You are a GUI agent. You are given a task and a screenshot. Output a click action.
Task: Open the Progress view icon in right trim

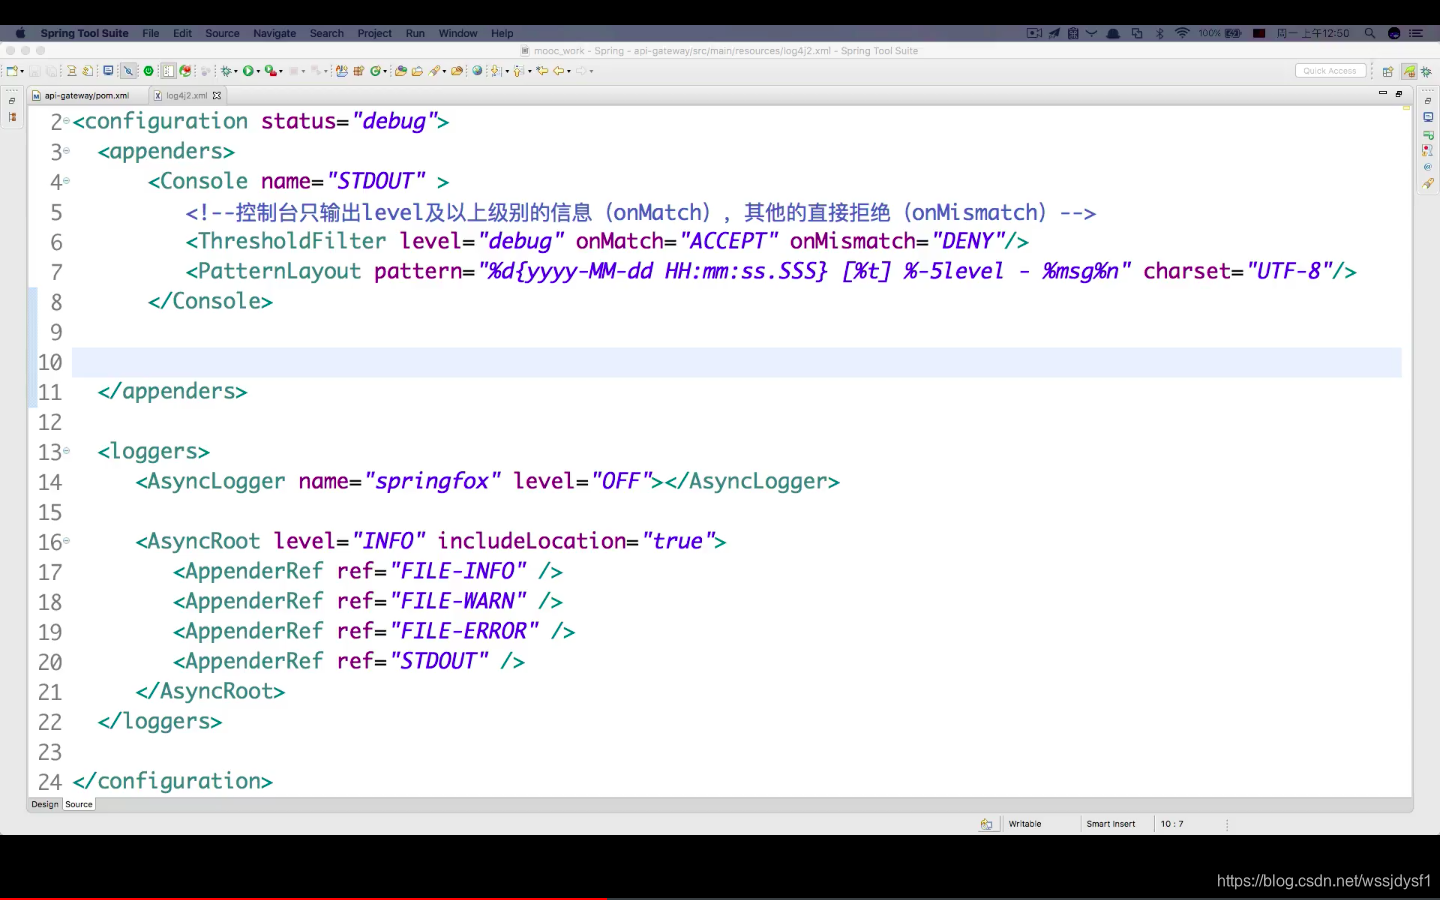(1428, 134)
